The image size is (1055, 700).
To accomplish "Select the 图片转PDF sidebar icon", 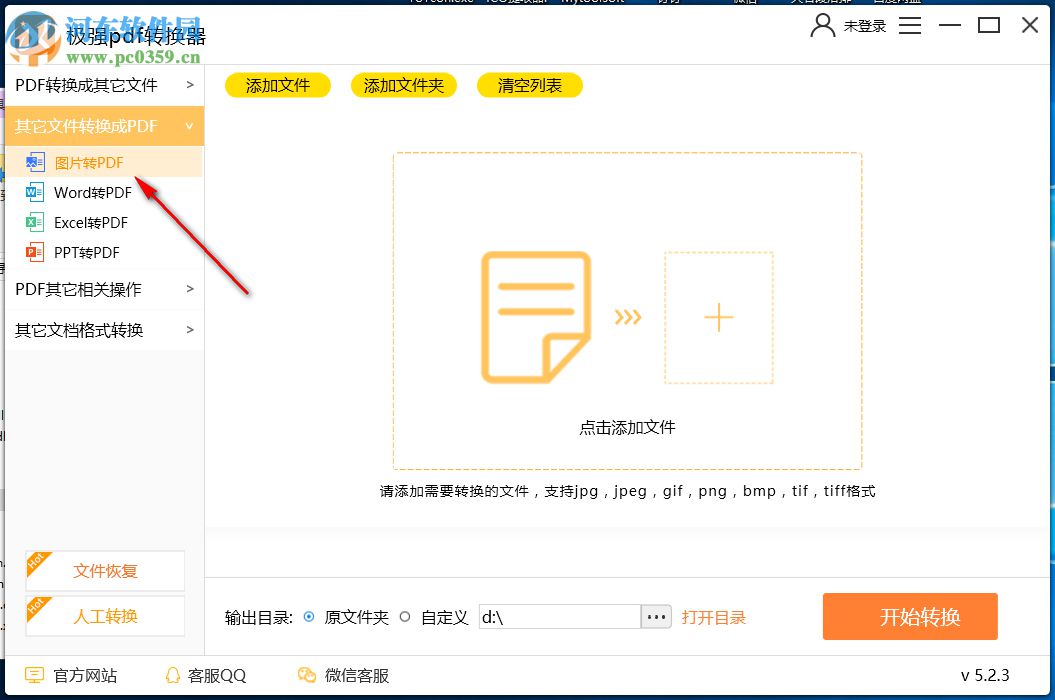I will 35,161.
